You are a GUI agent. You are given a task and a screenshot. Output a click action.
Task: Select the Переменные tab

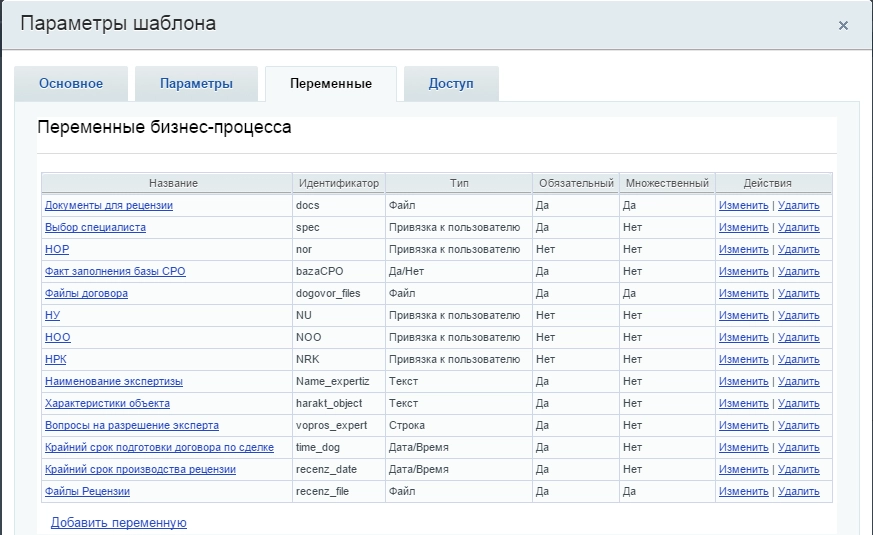coord(330,84)
